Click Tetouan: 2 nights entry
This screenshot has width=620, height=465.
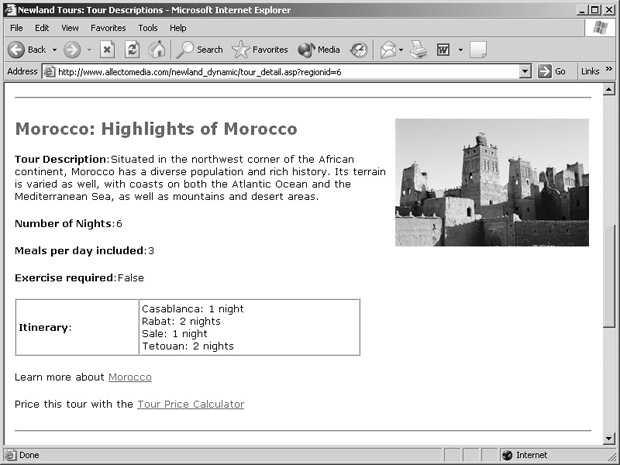[x=188, y=346]
